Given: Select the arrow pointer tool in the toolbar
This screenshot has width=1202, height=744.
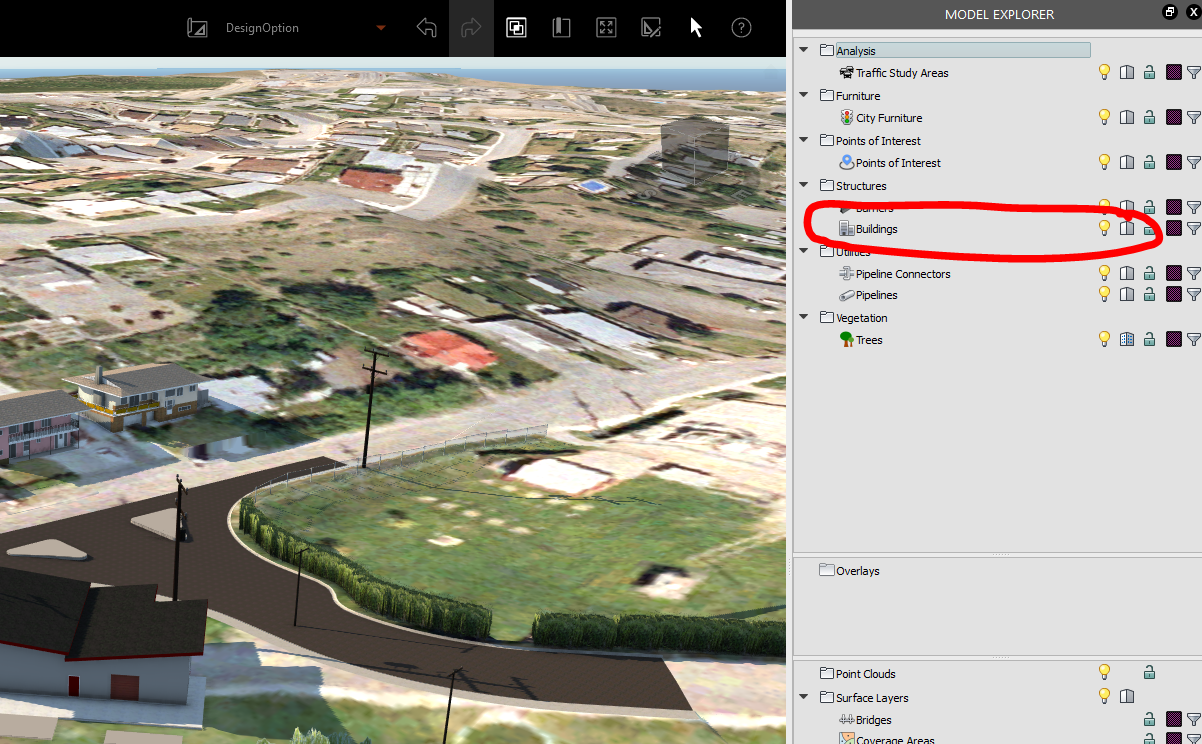Looking at the screenshot, I should coord(695,28).
